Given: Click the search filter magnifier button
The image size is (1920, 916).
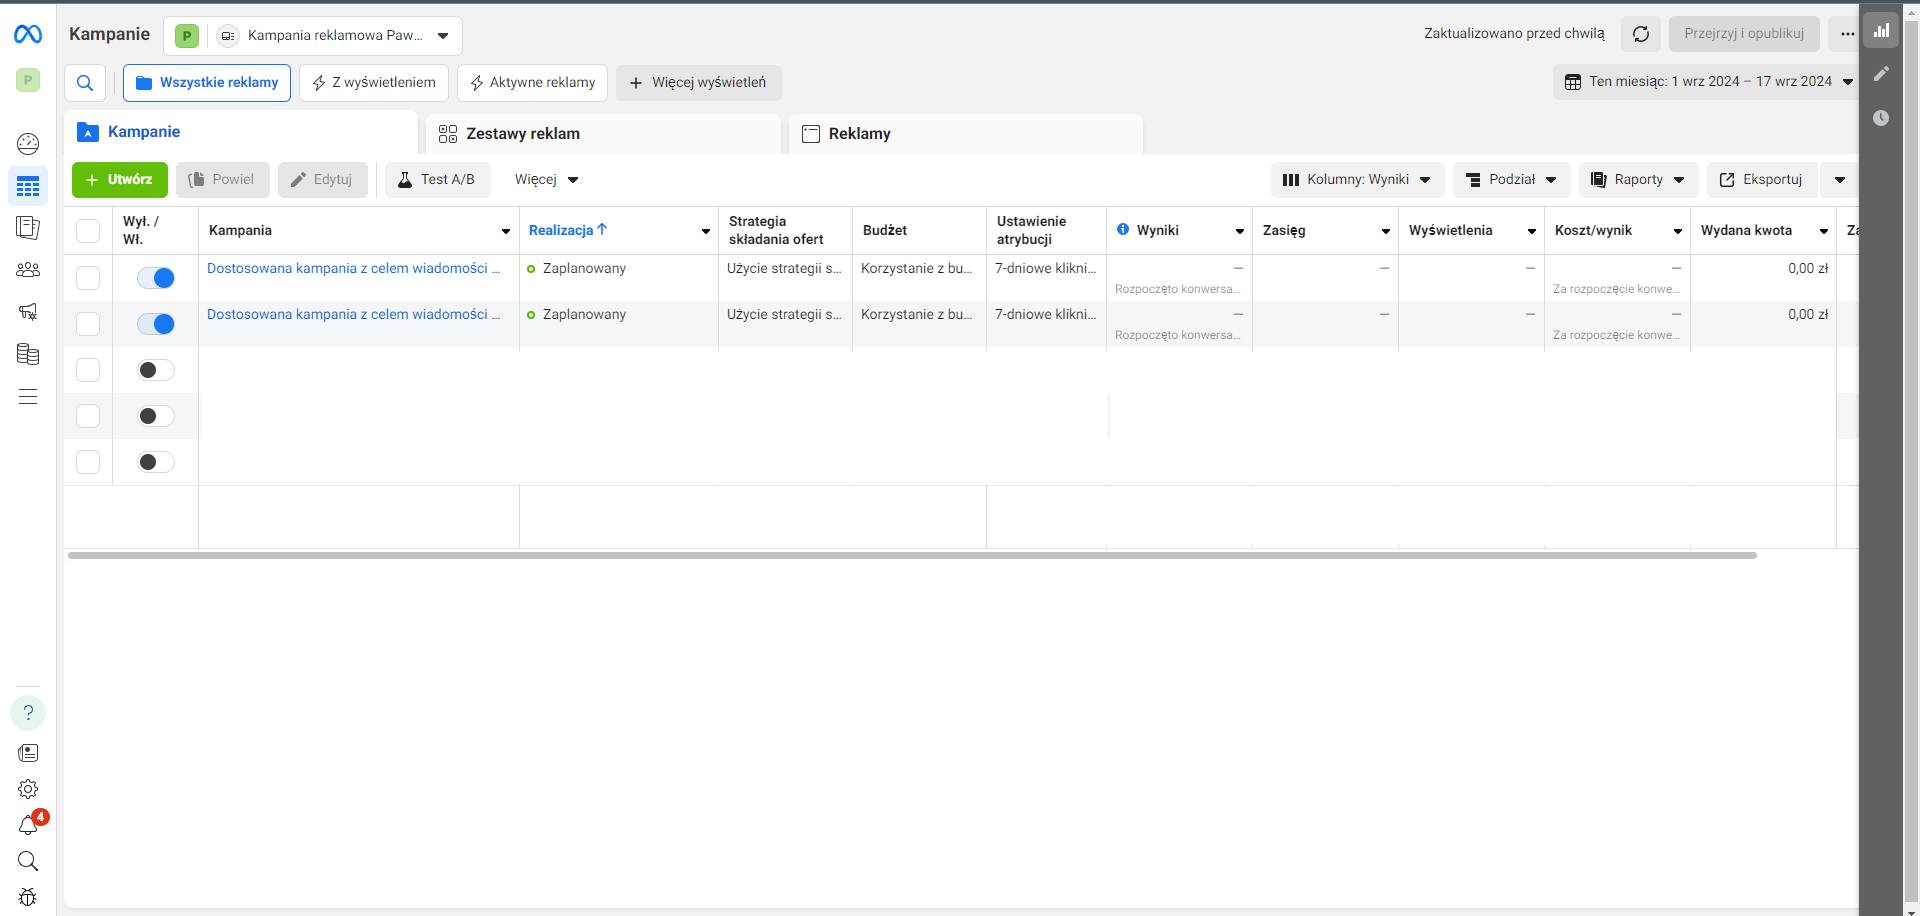Looking at the screenshot, I should click(x=85, y=83).
